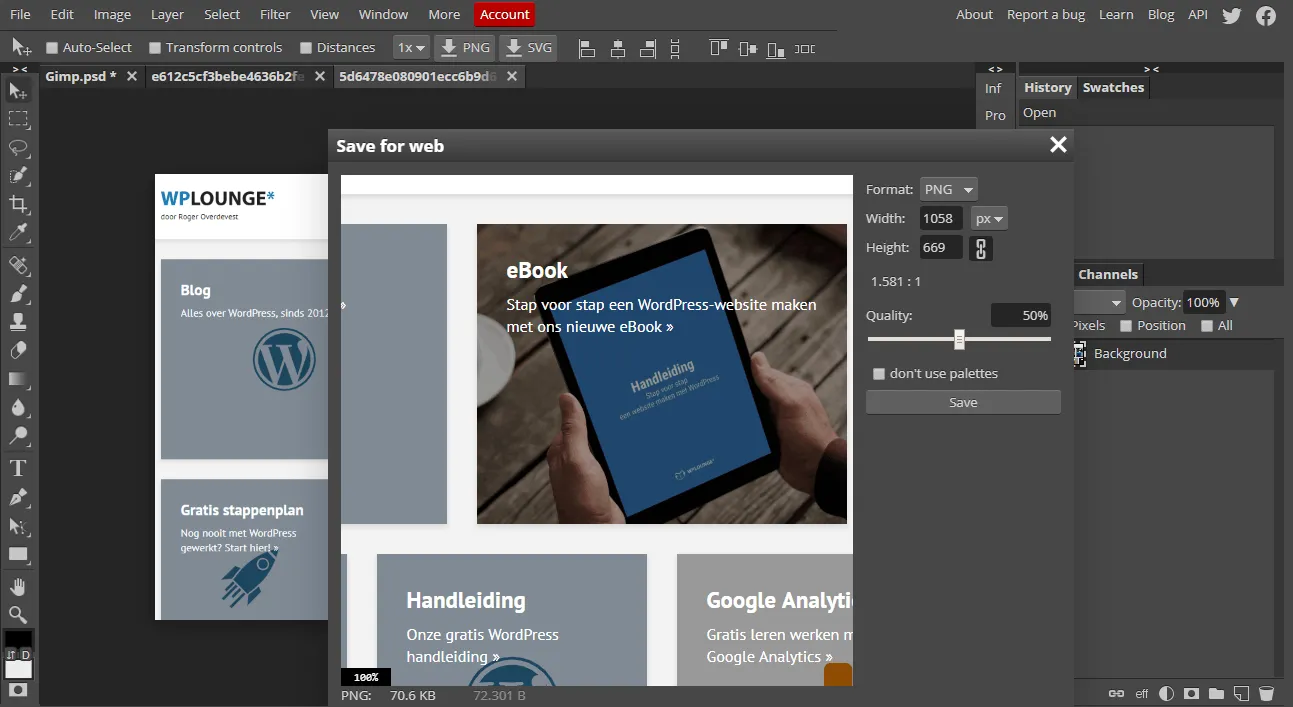This screenshot has height=707, width=1293.
Task: Enable the Distances checkbox
Action: point(306,47)
